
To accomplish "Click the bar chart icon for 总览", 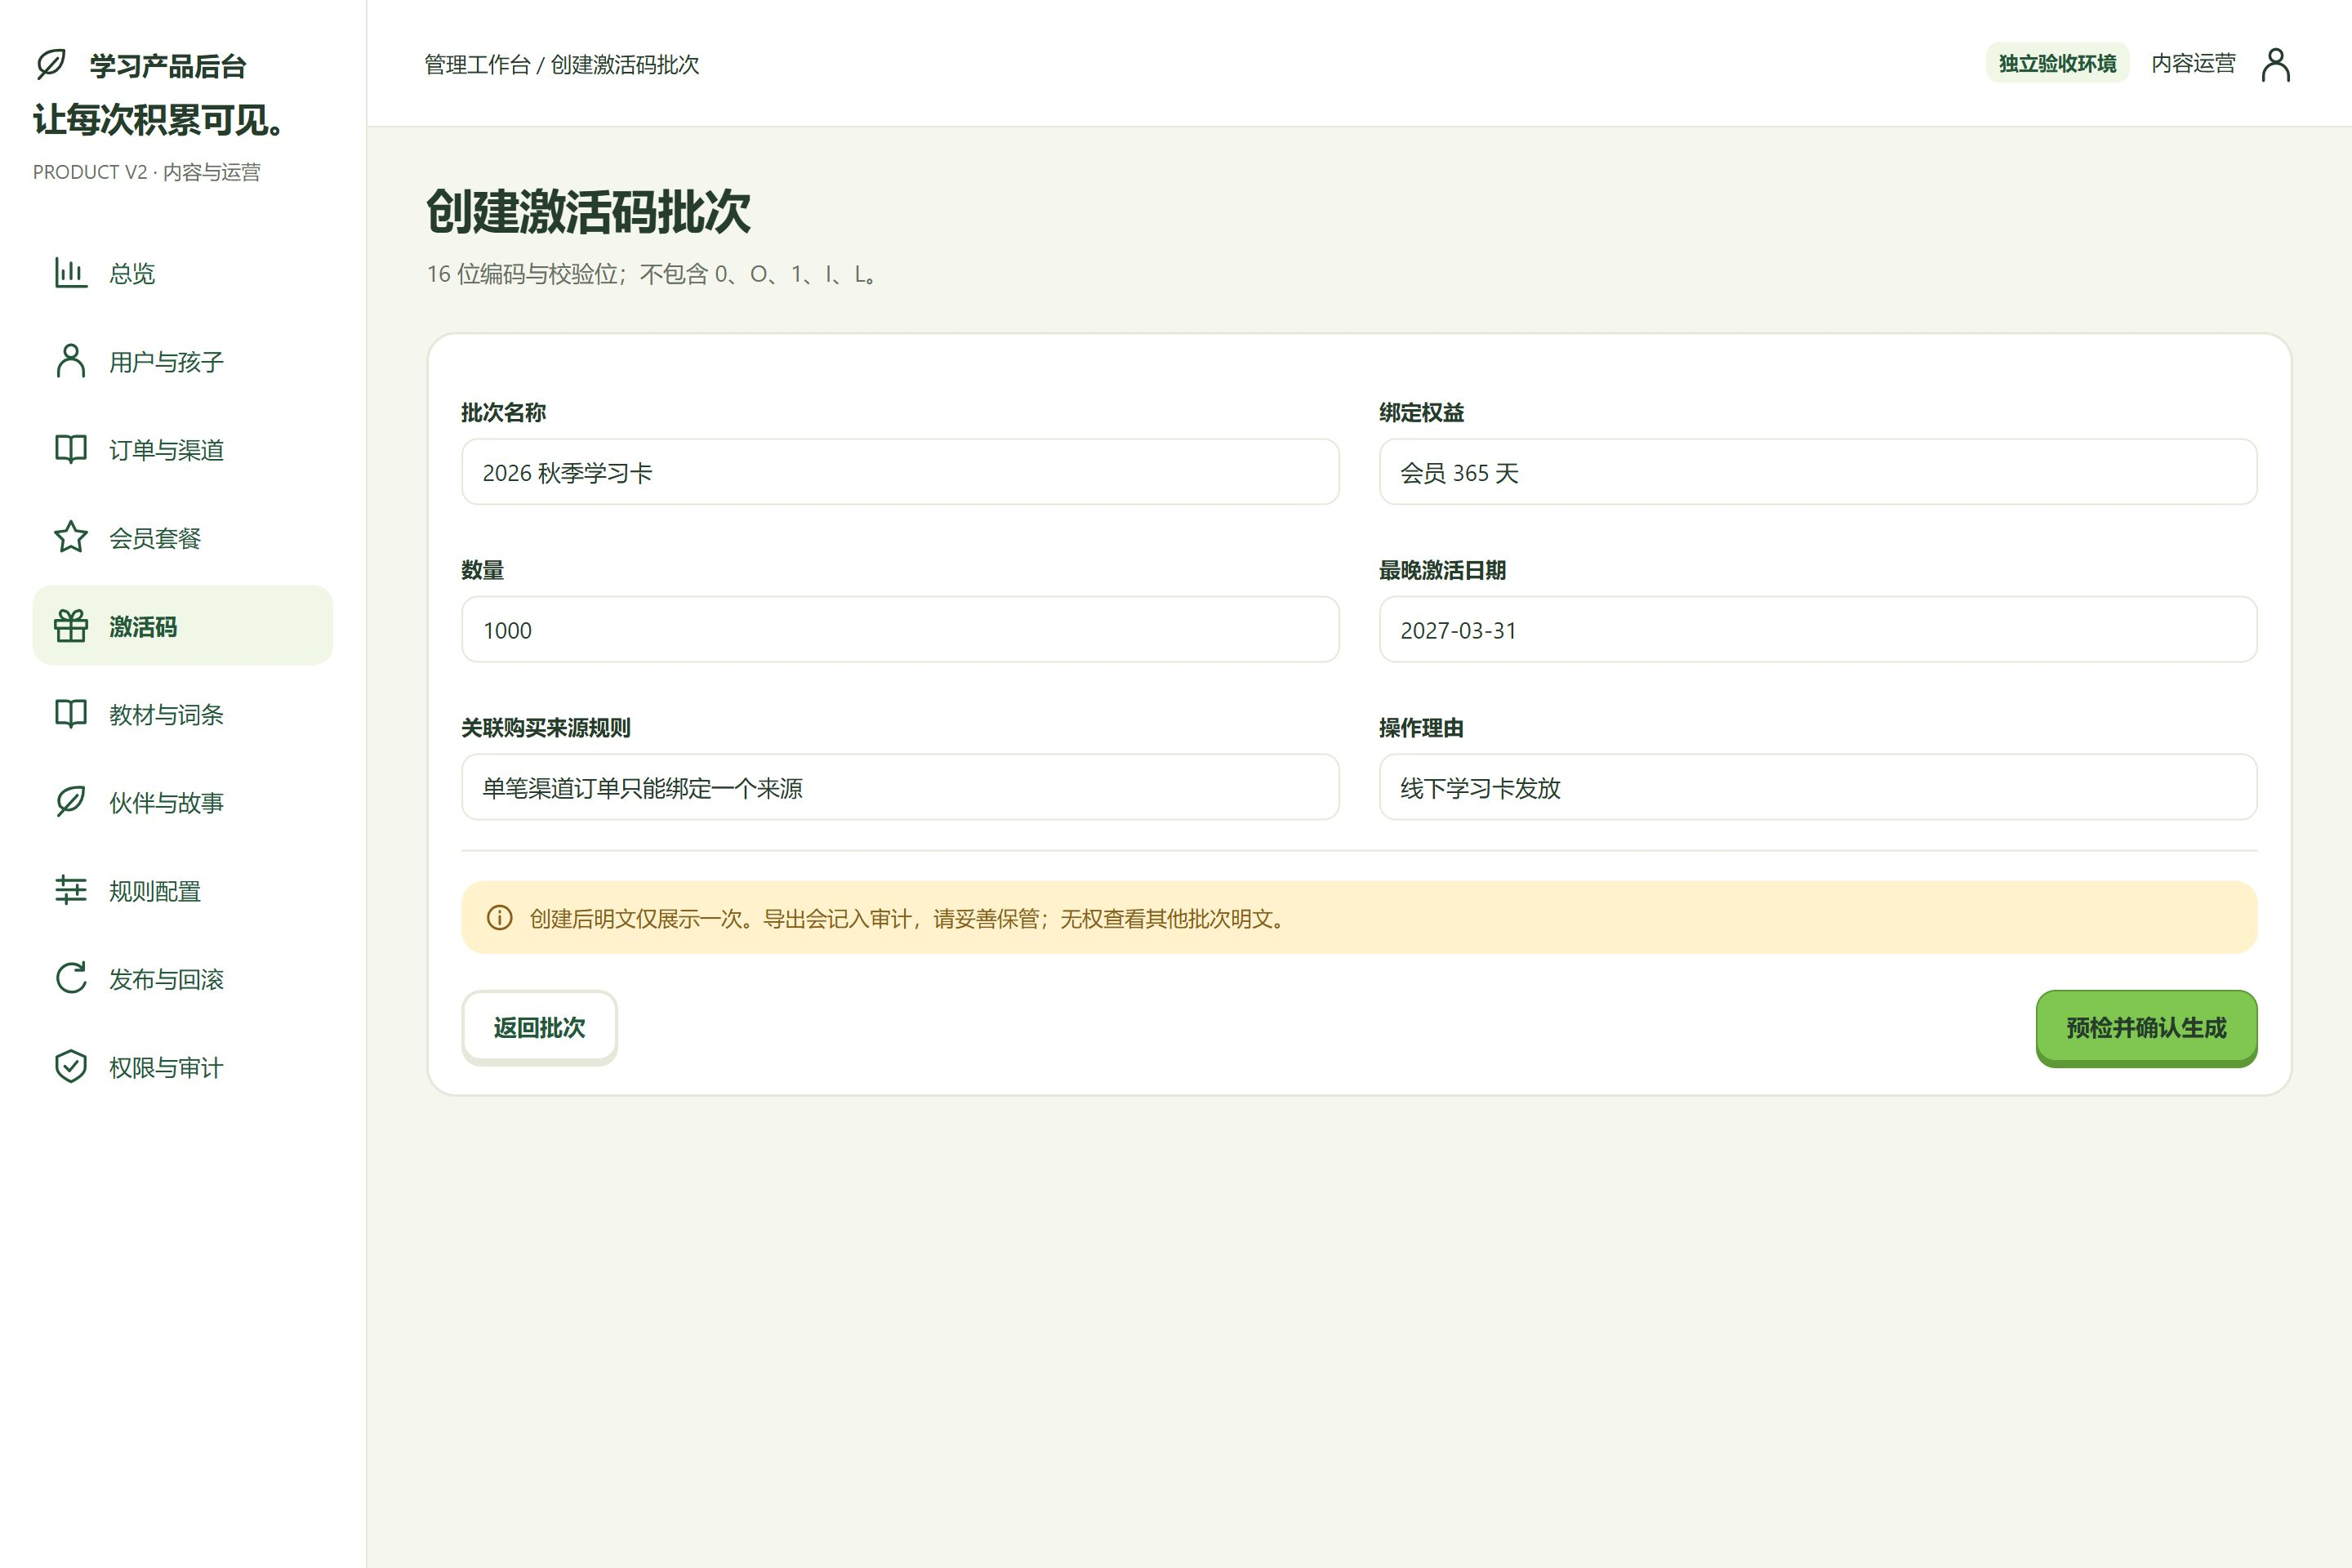I will (x=71, y=273).
